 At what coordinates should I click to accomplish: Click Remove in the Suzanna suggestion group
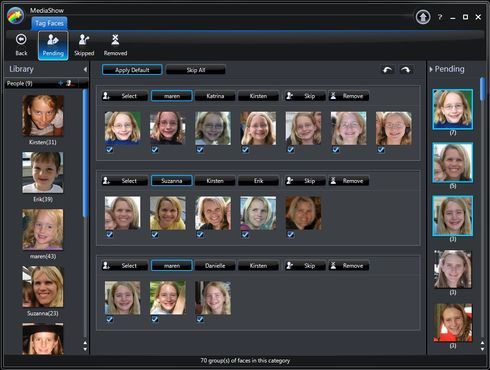(x=349, y=181)
